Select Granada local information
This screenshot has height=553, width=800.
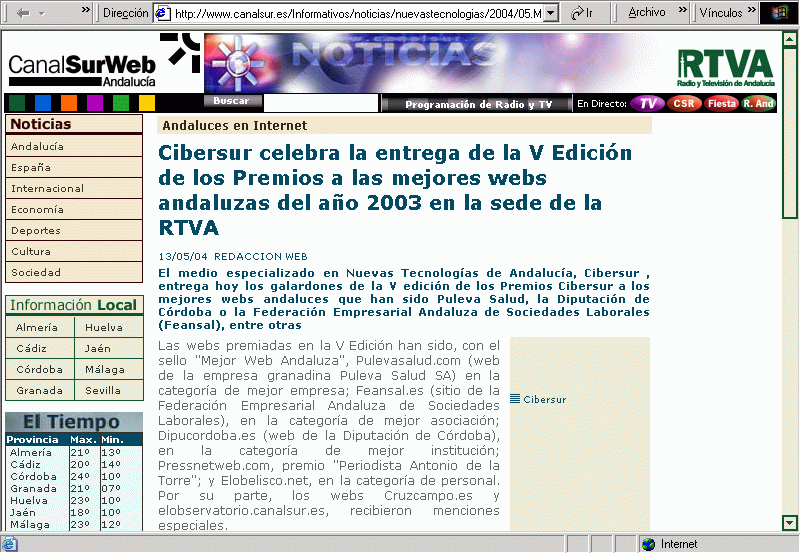tap(40, 390)
